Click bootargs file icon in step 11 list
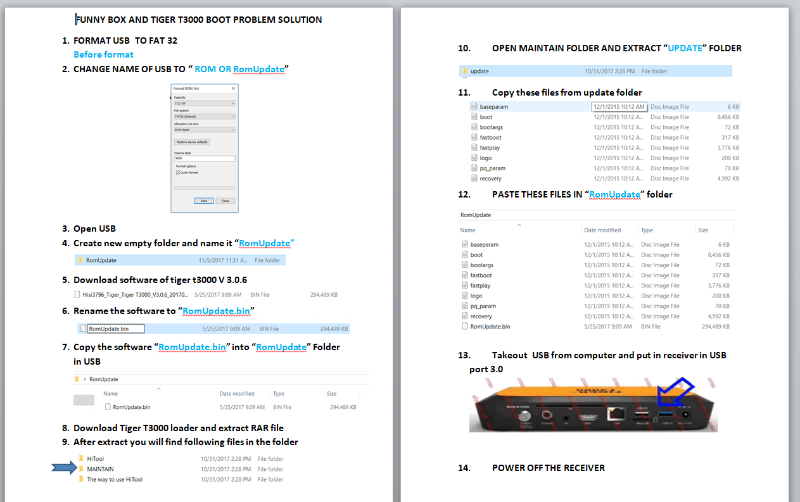Screen dimensions: 800x502 pos(474,127)
